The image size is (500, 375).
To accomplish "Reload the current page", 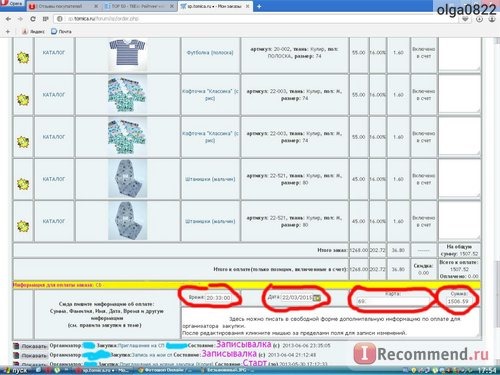I will click(x=33, y=19).
